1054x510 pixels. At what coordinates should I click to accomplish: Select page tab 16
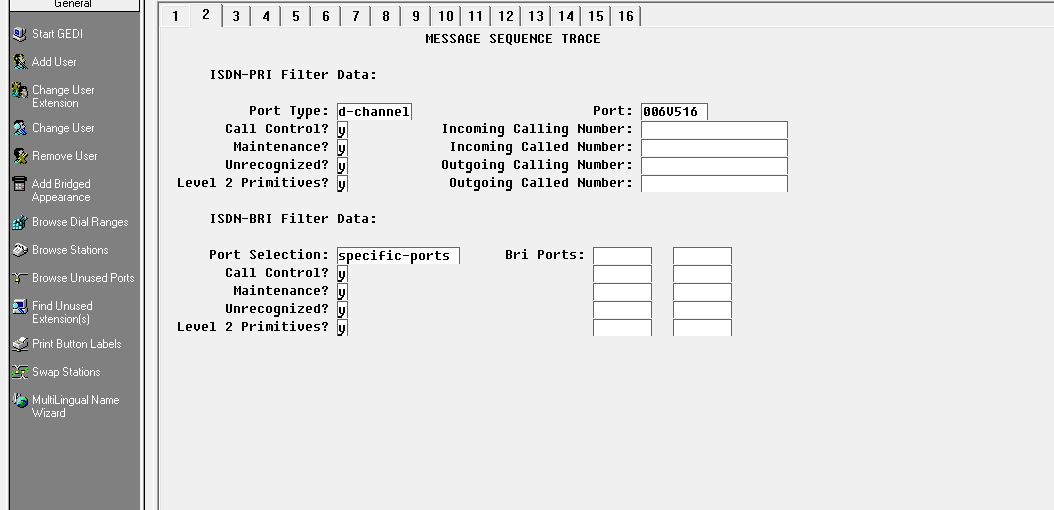coord(626,16)
